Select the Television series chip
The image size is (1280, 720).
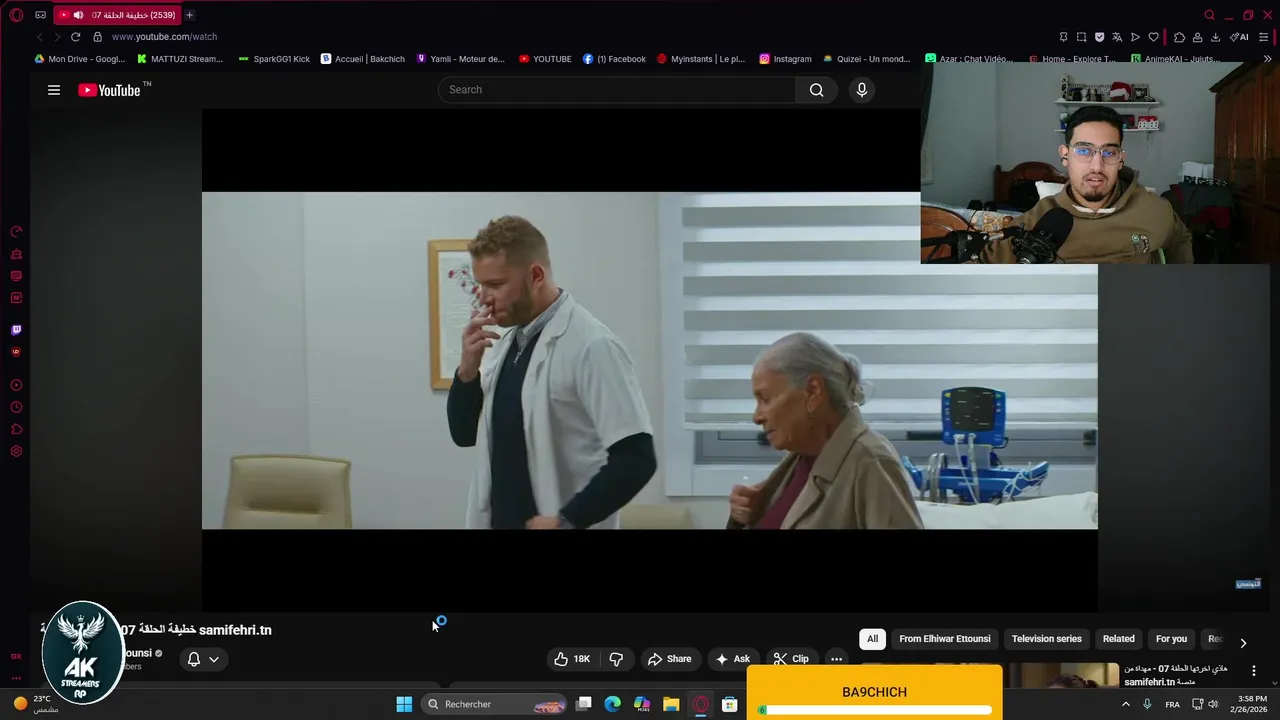click(1047, 639)
